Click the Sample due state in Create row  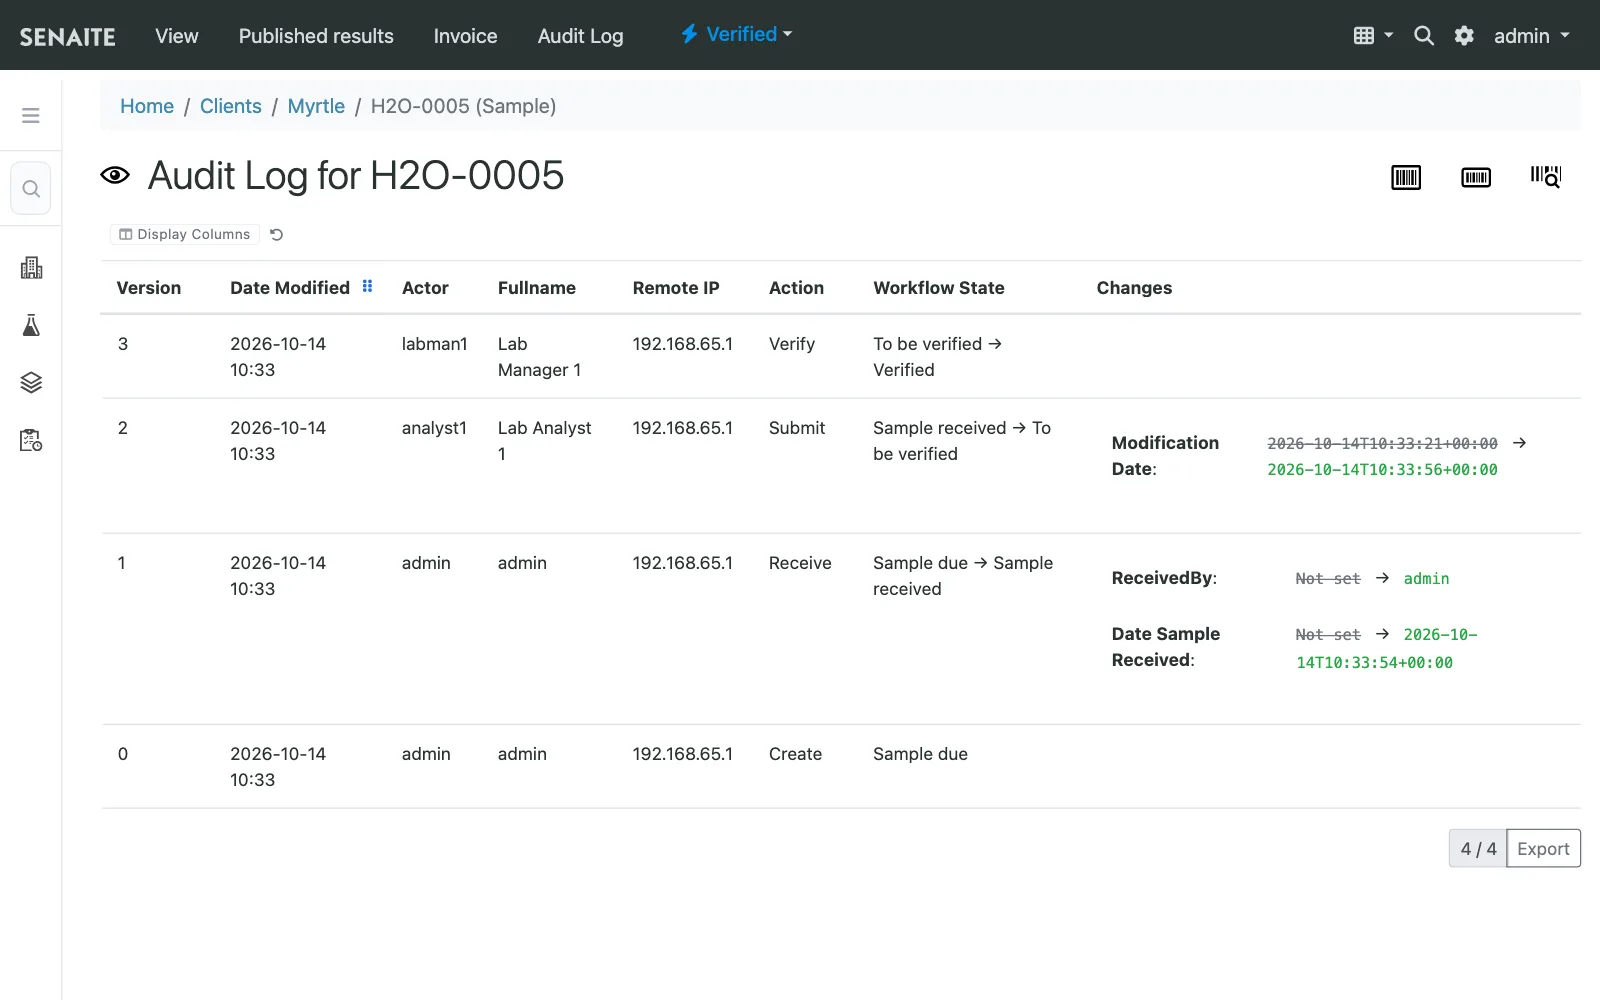920,754
